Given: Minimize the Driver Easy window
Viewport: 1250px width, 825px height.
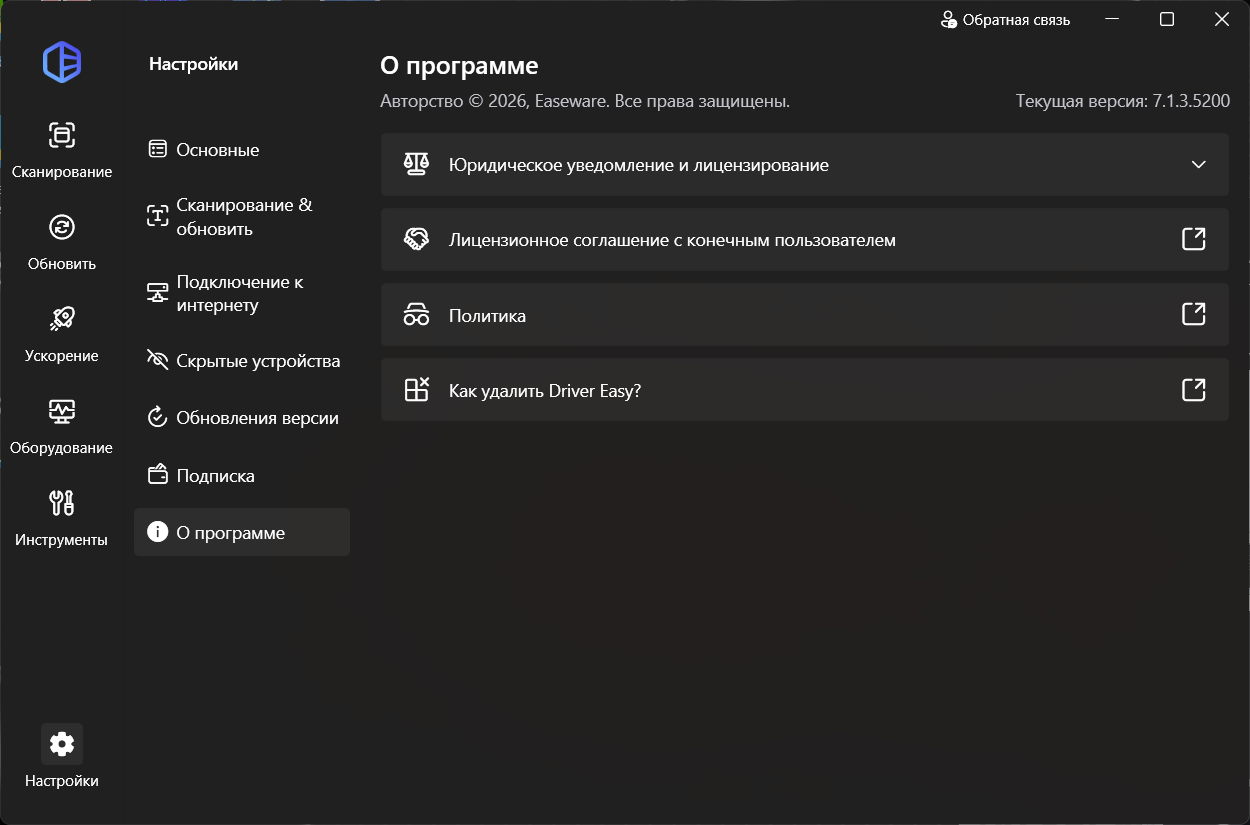Looking at the screenshot, I should pyautogui.click(x=1112, y=19).
